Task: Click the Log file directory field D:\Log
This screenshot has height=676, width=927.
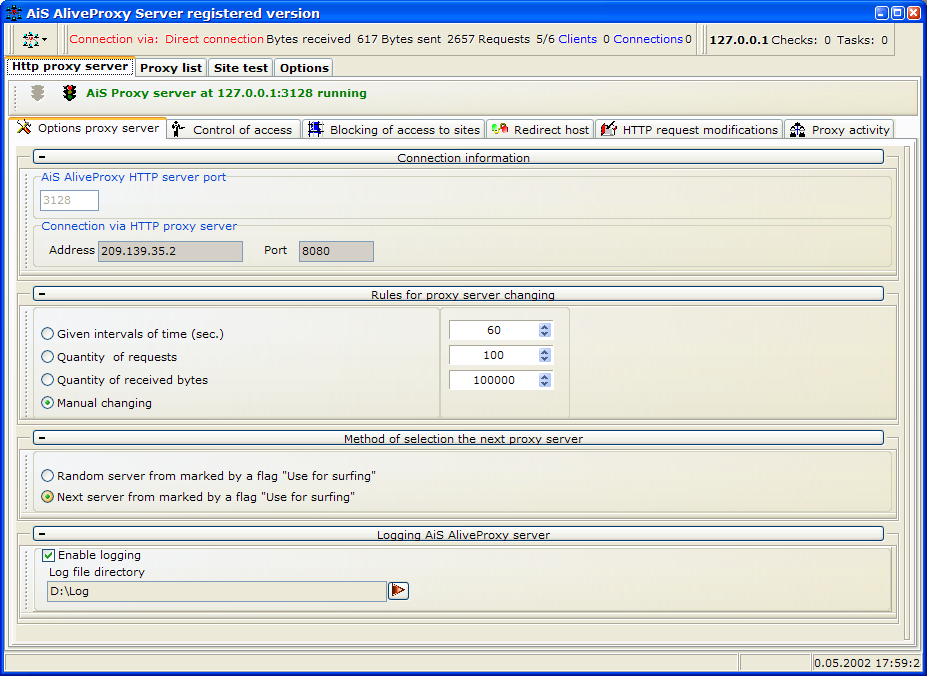Action: [217, 591]
